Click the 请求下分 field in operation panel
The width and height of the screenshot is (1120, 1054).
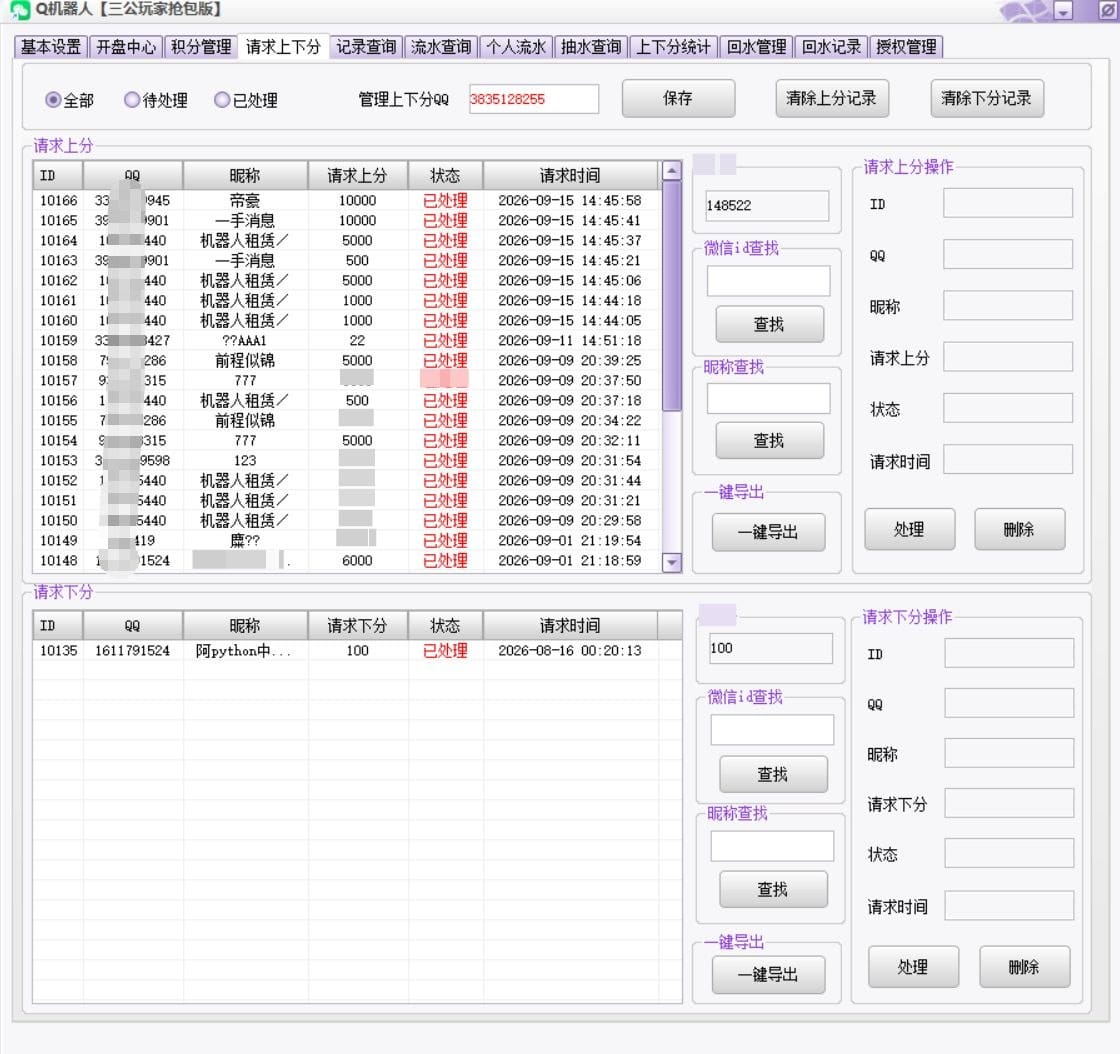tap(1009, 803)
